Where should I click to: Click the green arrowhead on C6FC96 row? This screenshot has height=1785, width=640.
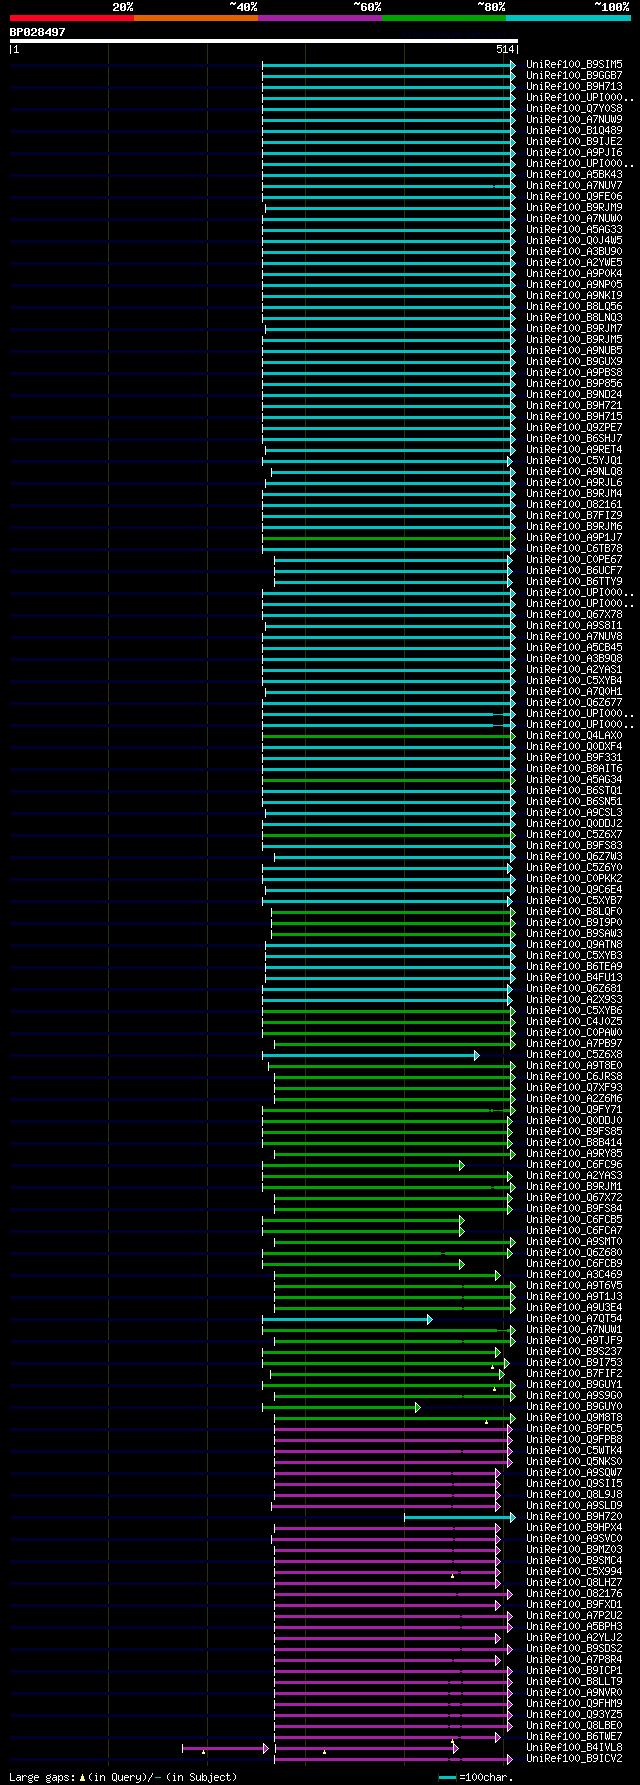[x=461, y=1164]
